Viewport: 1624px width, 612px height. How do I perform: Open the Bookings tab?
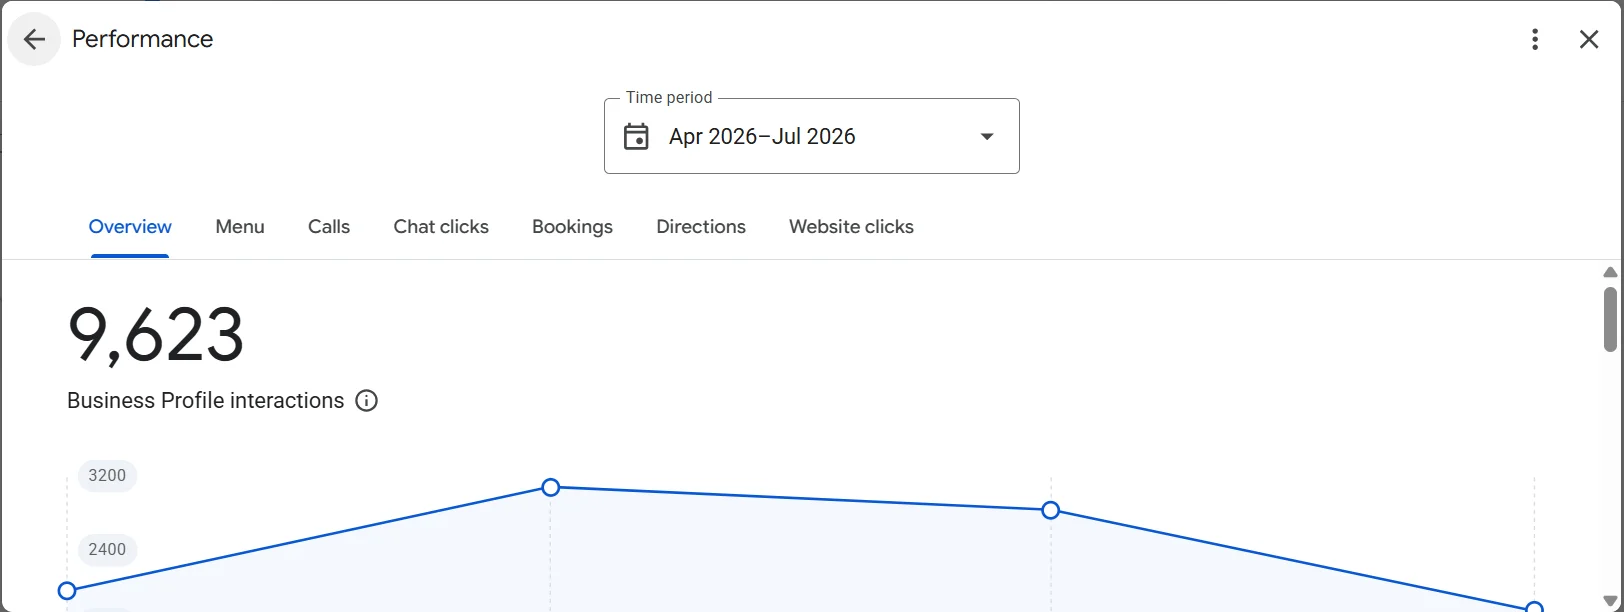tap(572, 227)
